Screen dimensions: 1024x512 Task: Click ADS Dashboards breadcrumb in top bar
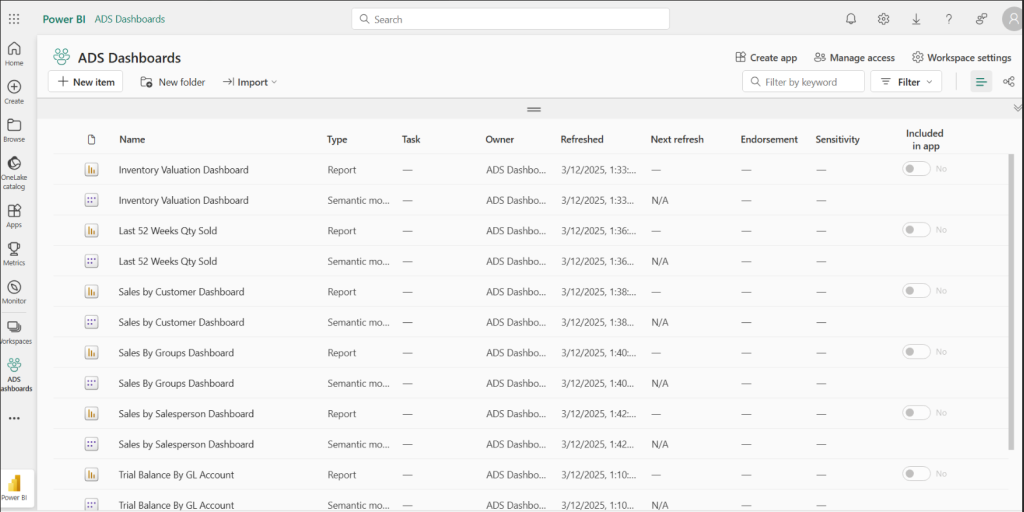coord(130,19)
